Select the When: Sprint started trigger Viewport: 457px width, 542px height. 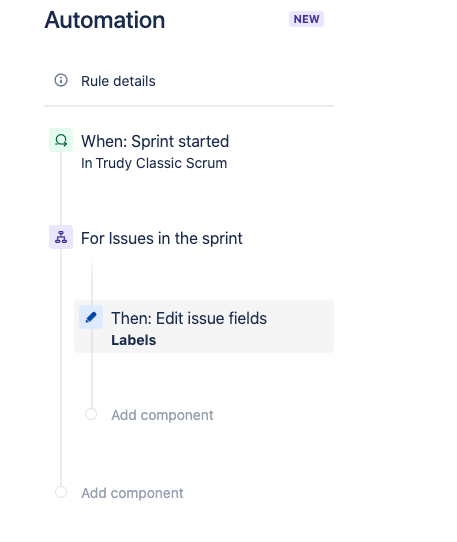pos(155,141)
